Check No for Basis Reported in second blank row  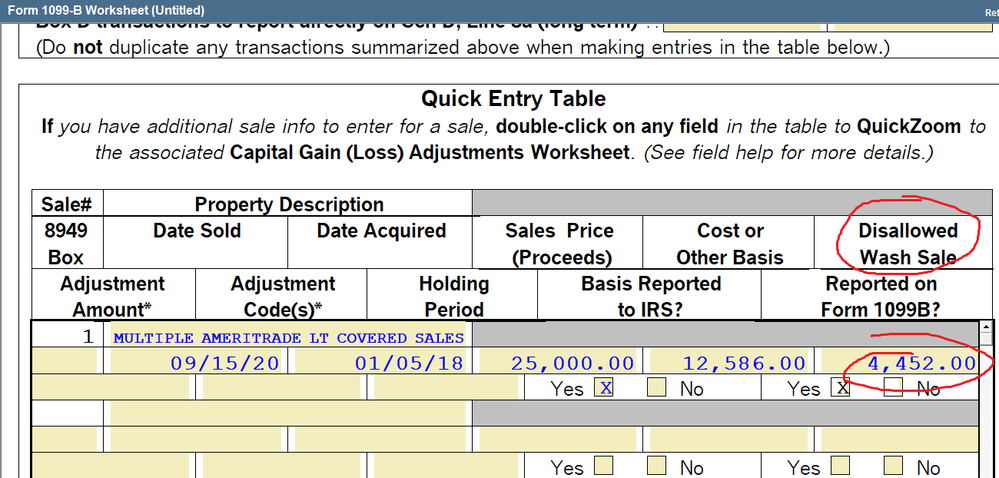pyautogui.click(x=656, y=466)
